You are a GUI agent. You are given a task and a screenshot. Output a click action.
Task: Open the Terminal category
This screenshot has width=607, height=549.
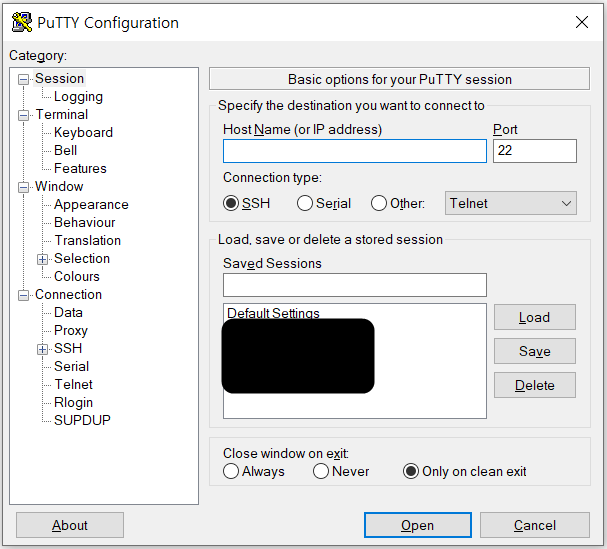click(62, 115)
